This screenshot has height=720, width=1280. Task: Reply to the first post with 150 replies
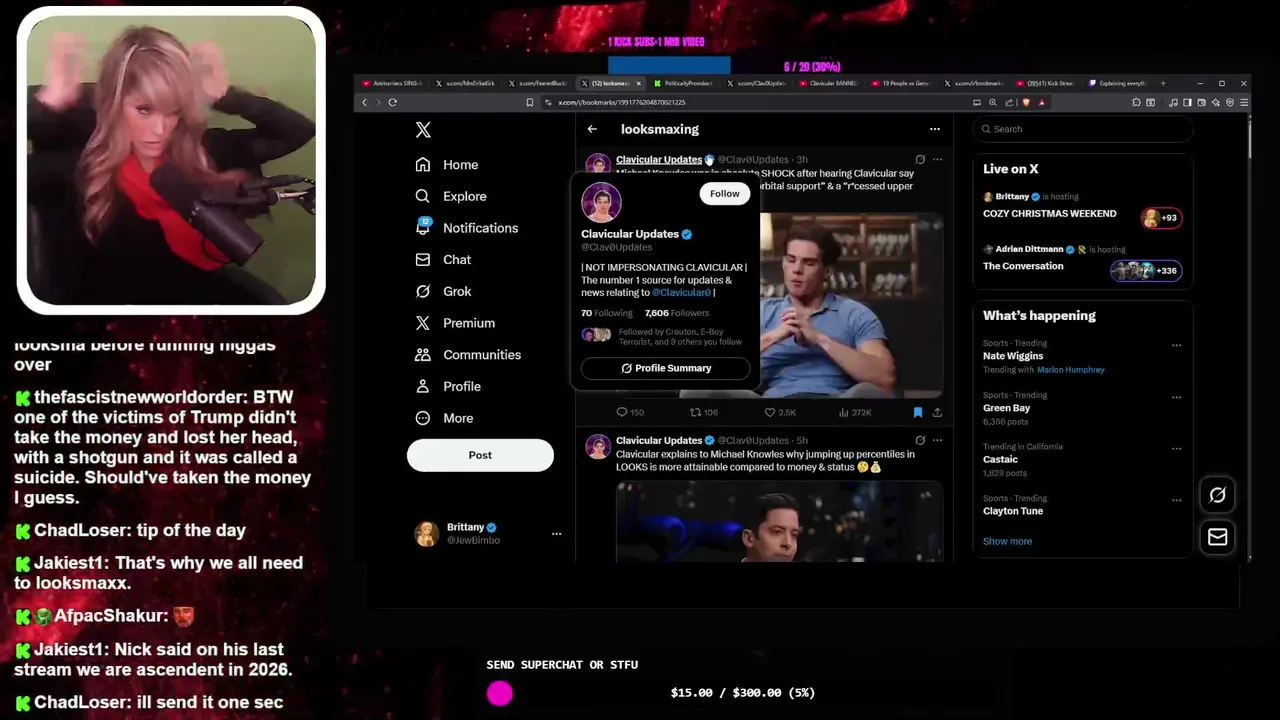(630, 412)
